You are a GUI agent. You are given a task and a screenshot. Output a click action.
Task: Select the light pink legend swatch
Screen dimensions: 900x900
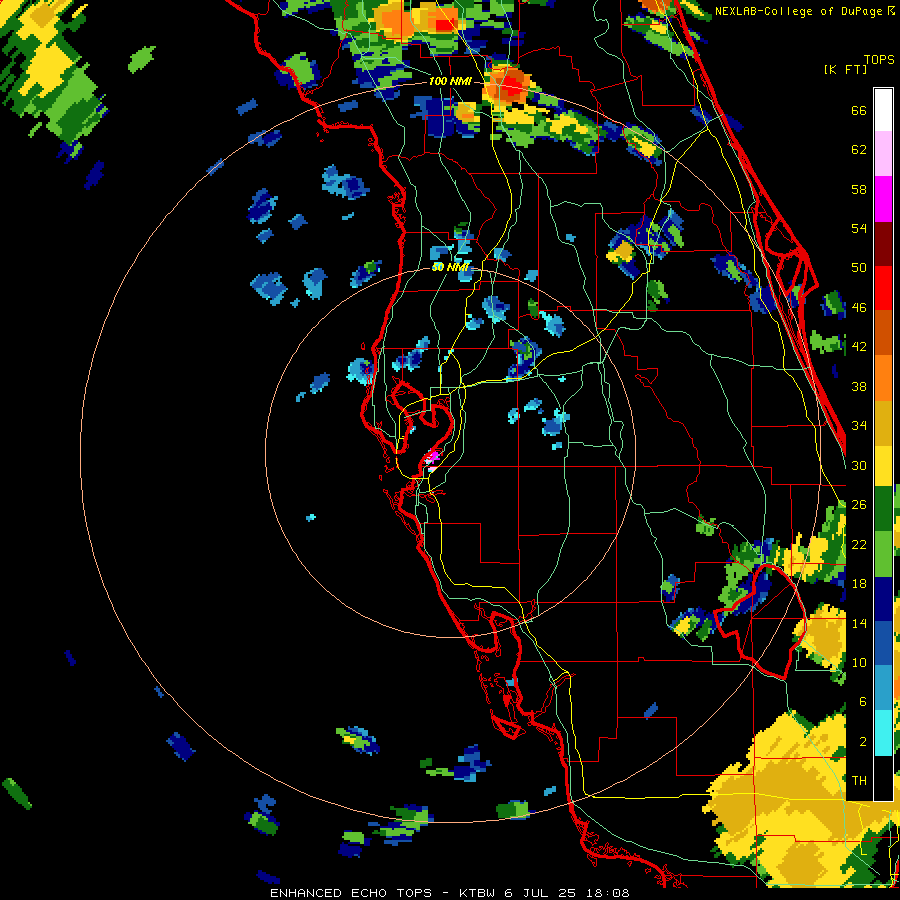point(883,154)
